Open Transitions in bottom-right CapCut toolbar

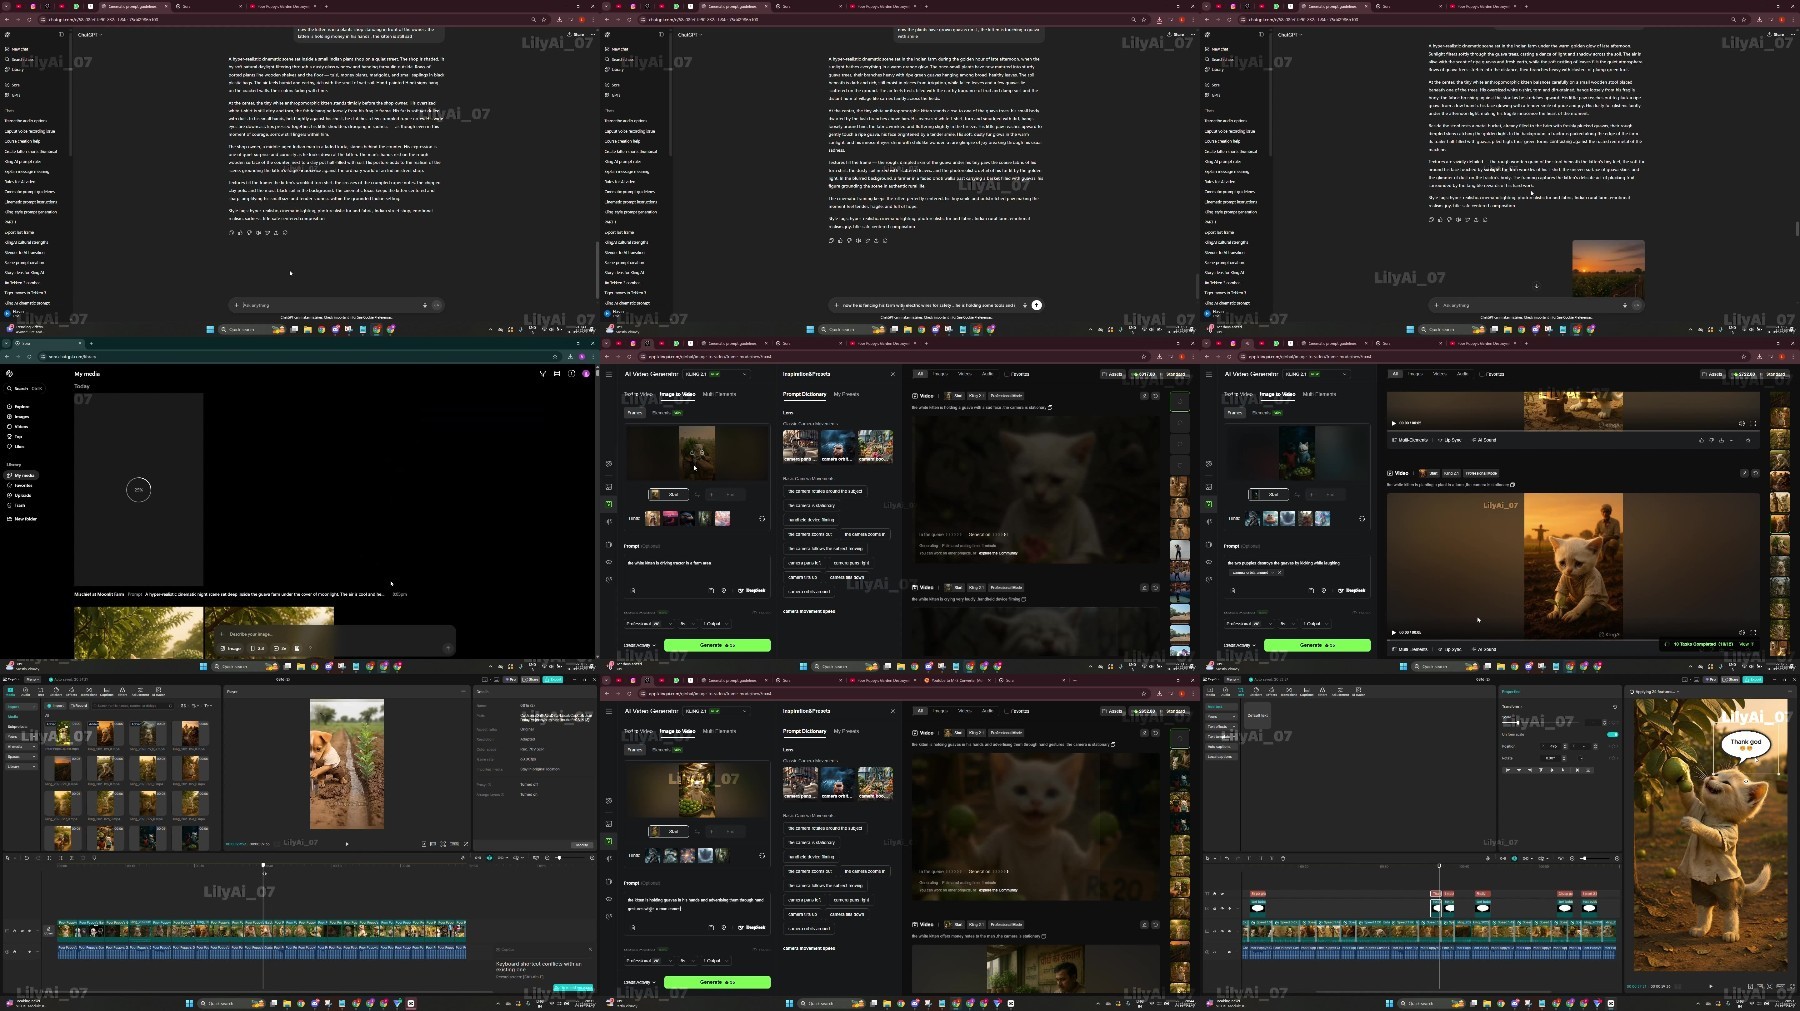1291,691
